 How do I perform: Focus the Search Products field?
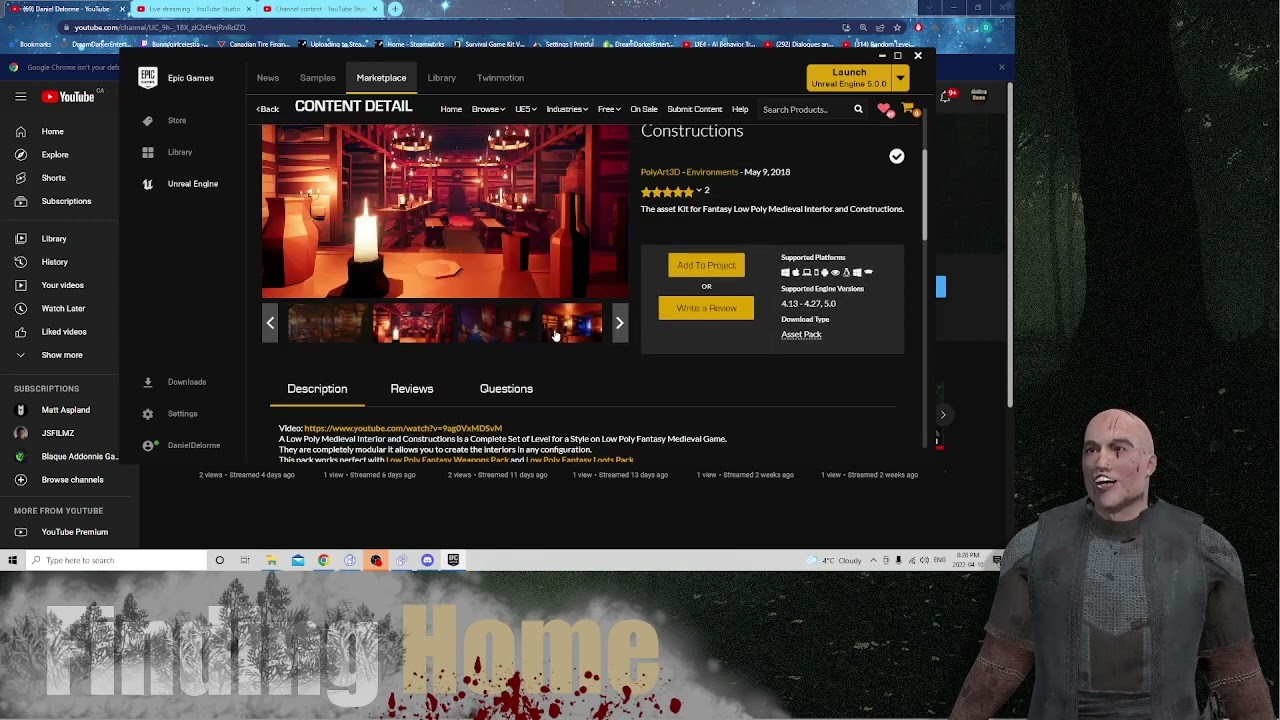[x=803, y=109]
